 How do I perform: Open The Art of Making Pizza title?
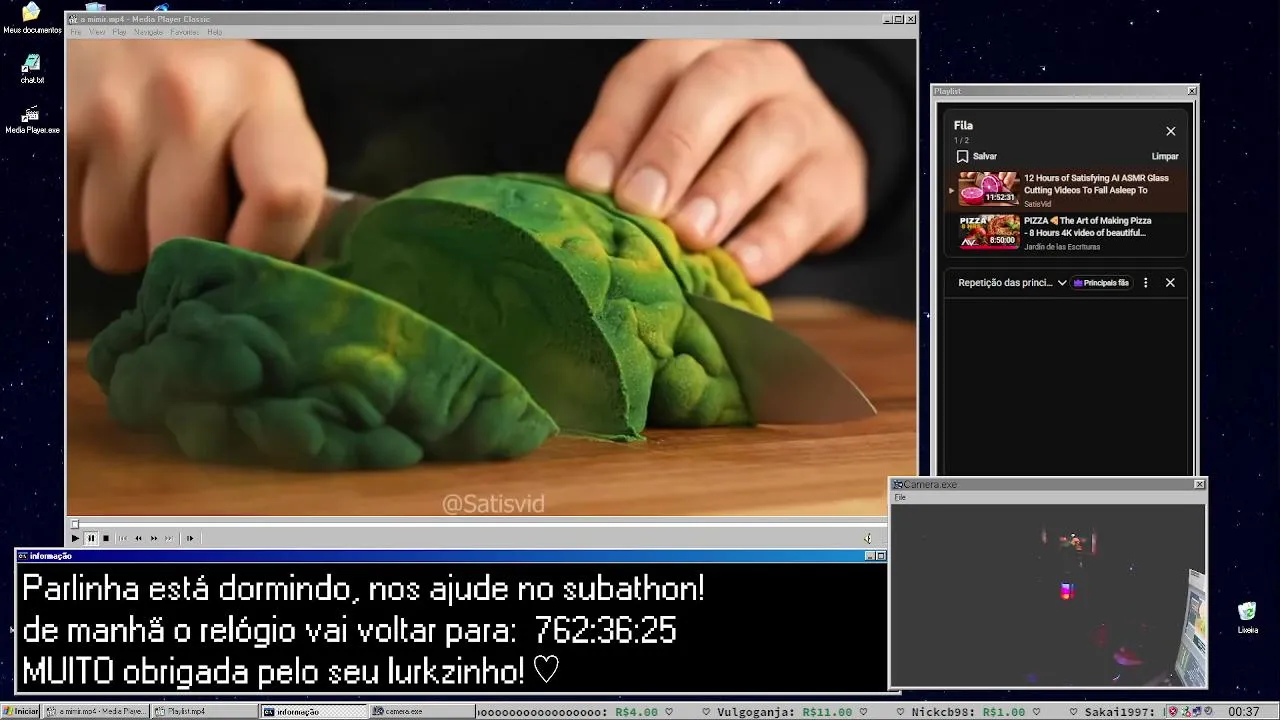1088,226
